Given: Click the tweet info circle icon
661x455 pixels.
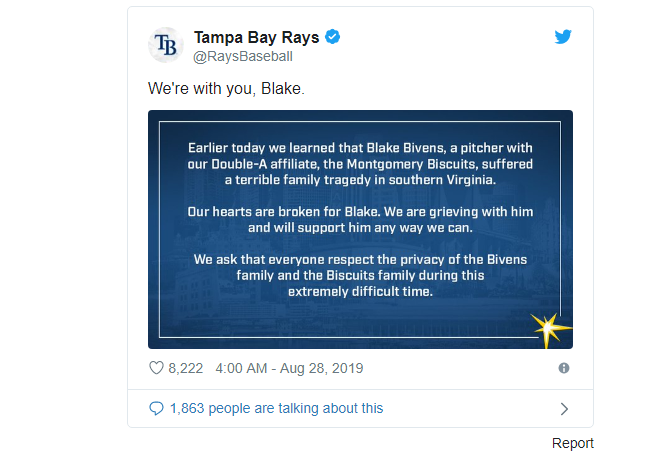Looking at the screenshot, I should coord(564,368).
